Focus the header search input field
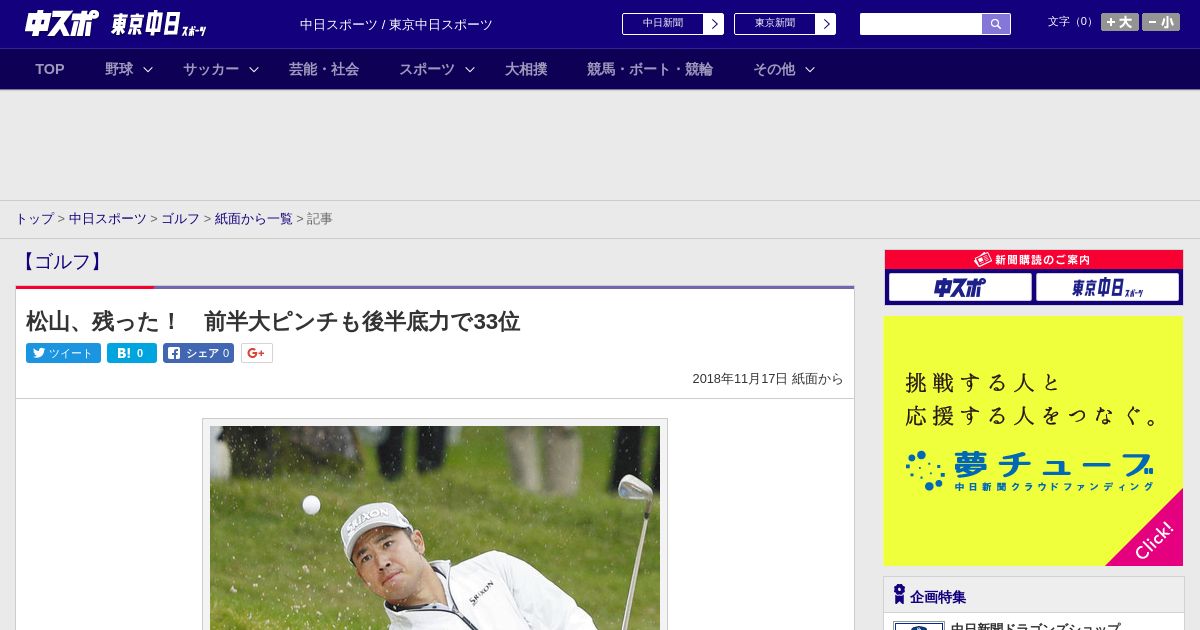The width and height of the screenshot is (1200, 630). (921, 24)
